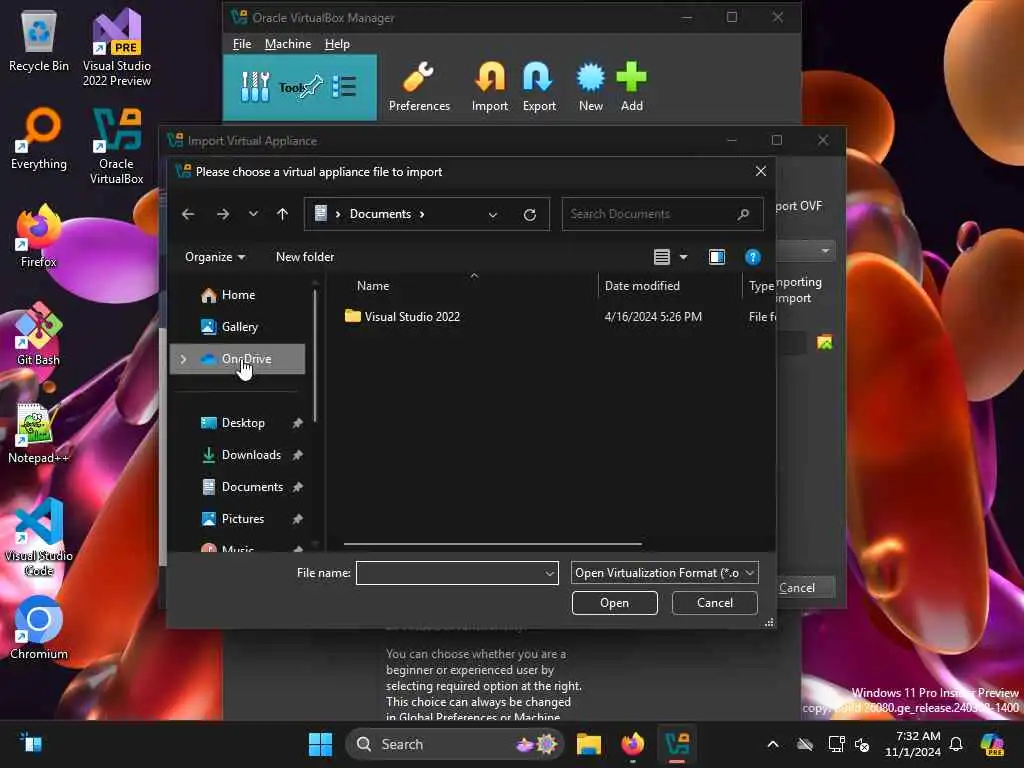Click the Import appliance toolbar icon
This screenshot has width=1024, height=768.
pyautogui.click(x=489, y=87)
